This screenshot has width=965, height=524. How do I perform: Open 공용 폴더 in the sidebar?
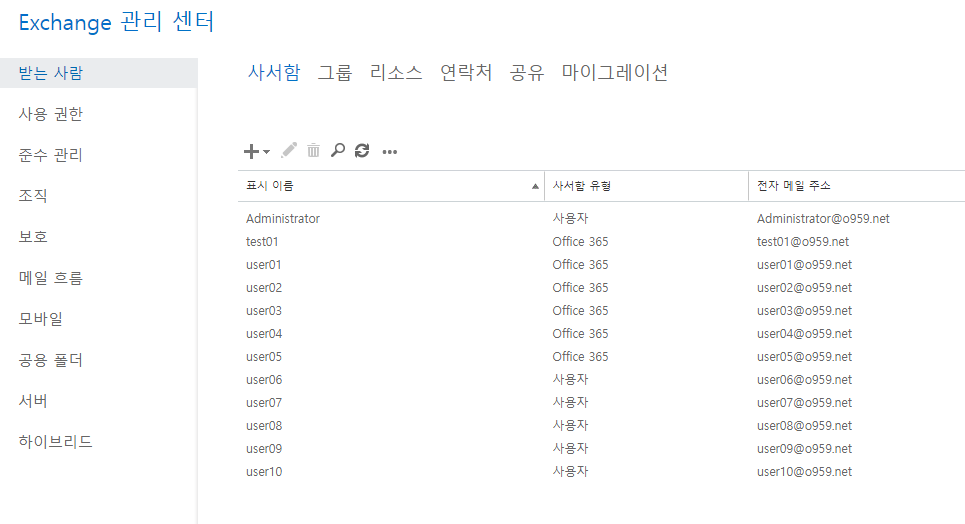pyautogui.click(x=50, y=360)
